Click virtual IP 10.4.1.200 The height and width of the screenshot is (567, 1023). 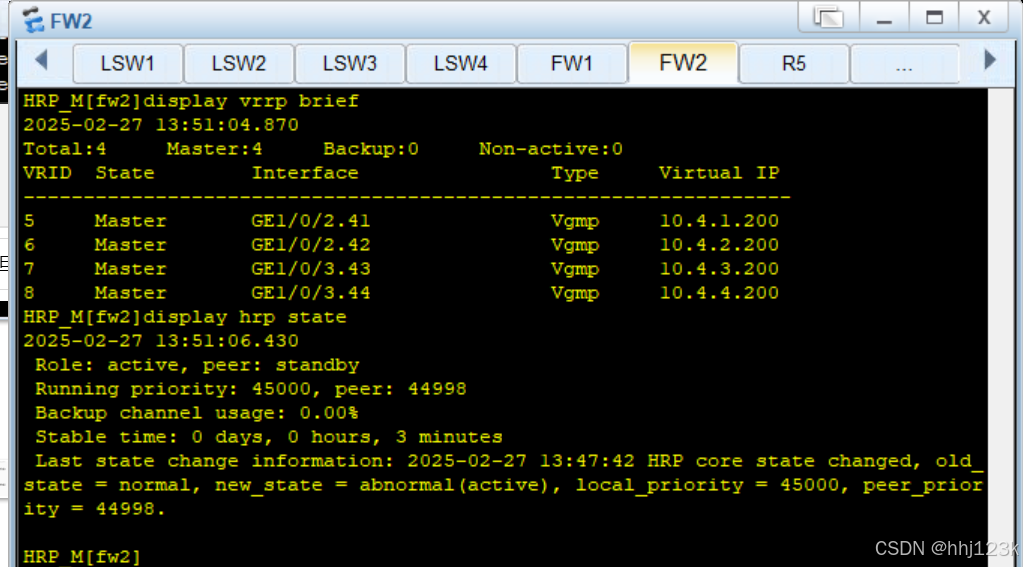point(719,221)
